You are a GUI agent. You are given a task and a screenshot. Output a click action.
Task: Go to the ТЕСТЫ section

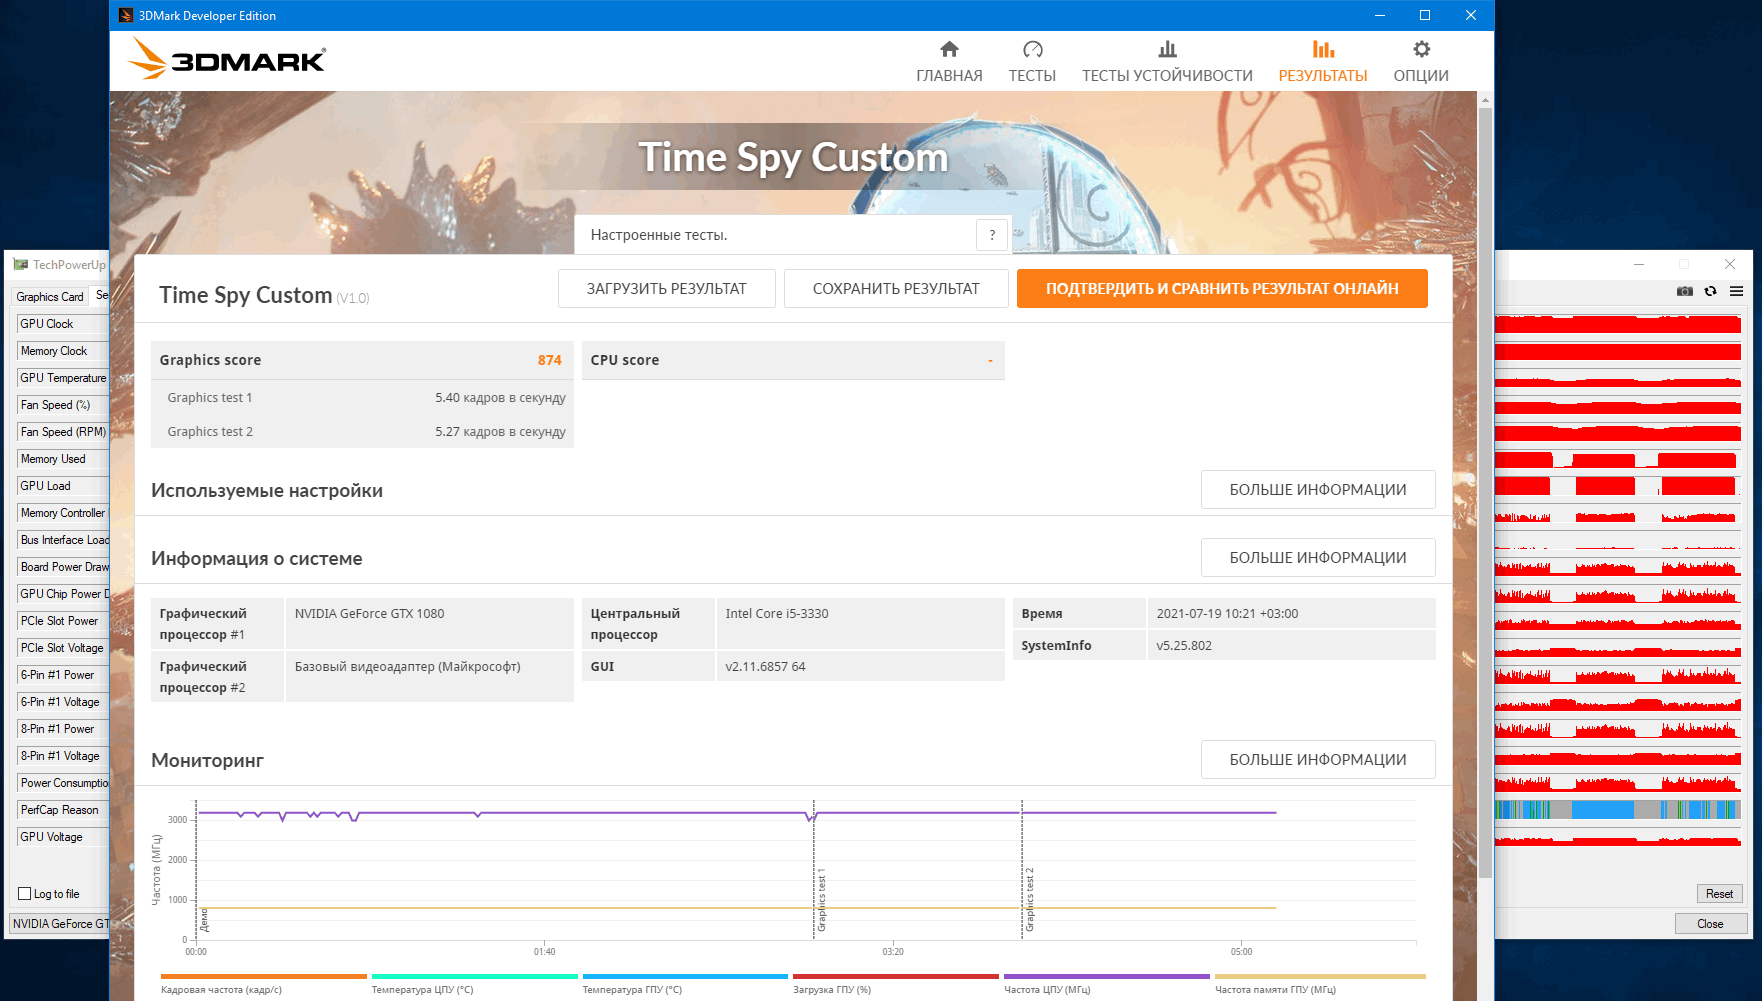point(1032,62)
